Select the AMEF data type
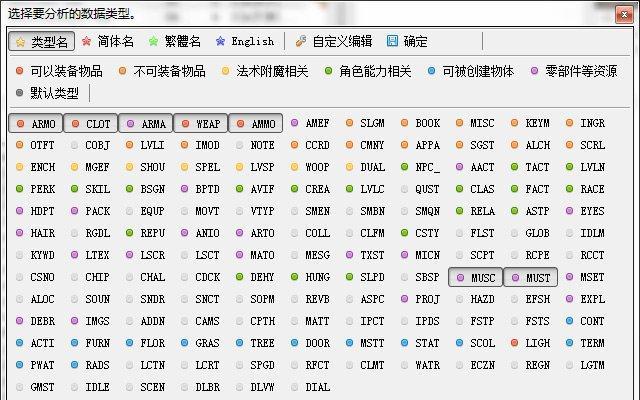Image resolution: width=640 pixels, height=400 pixels. pyautogui.click(x=311, y=123)
